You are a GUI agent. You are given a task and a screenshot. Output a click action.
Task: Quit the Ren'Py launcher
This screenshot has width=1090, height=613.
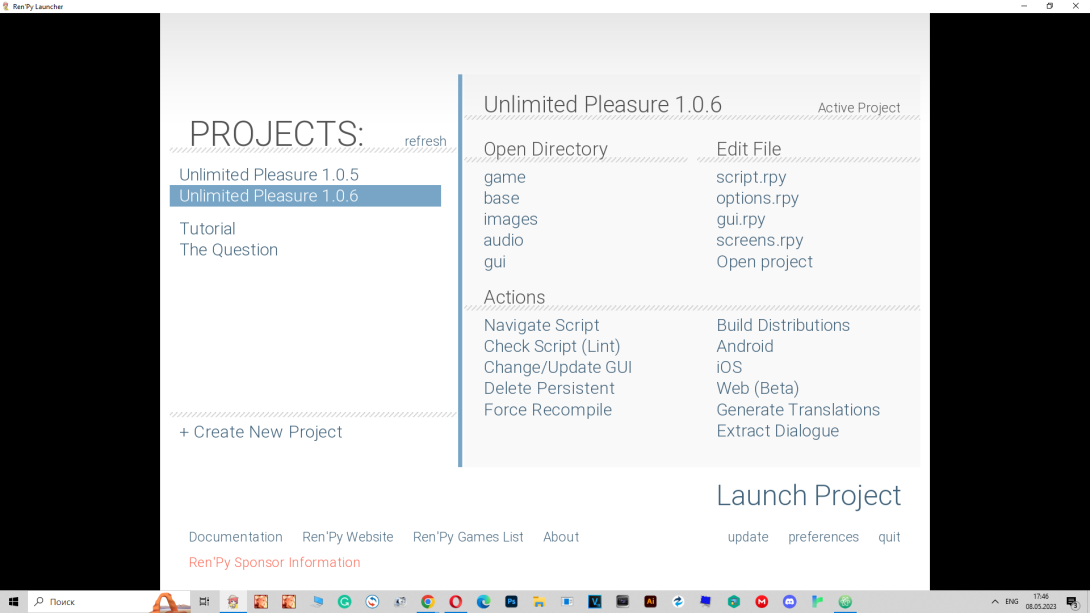click(889, 537)
